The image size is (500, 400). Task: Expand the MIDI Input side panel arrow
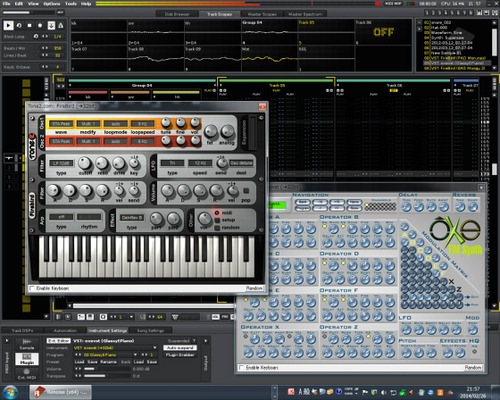[7, 341]
